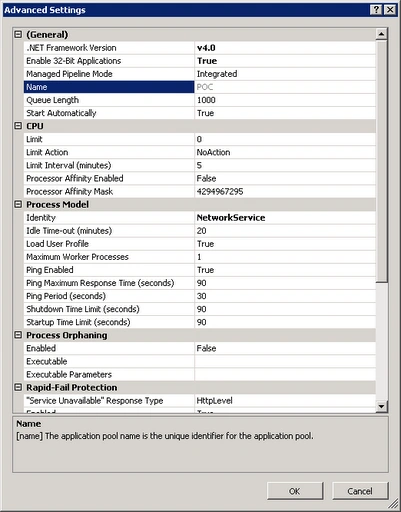The width and height of the screenshot is (401, 512).
Task: Select the Limit Action property
Action: [109, 152]
